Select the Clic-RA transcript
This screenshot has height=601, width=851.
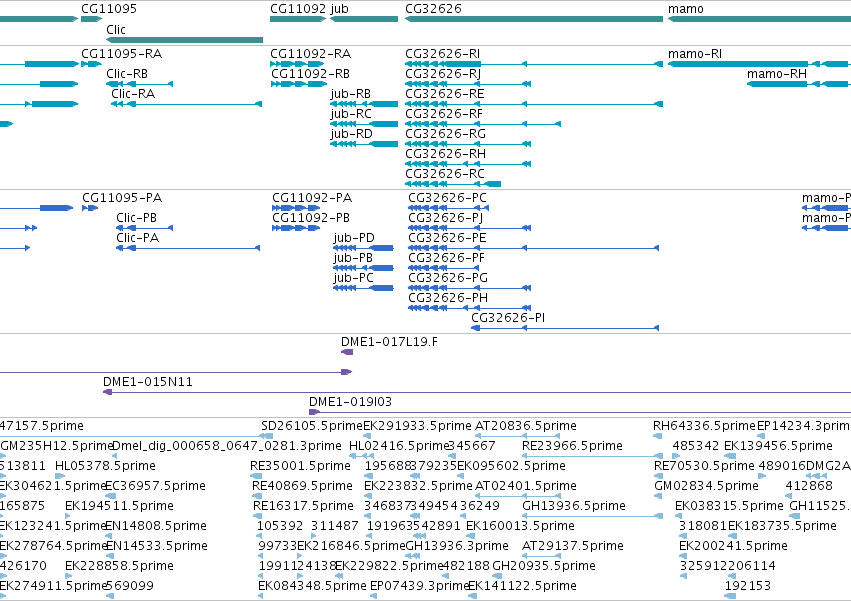coord(186,104)
